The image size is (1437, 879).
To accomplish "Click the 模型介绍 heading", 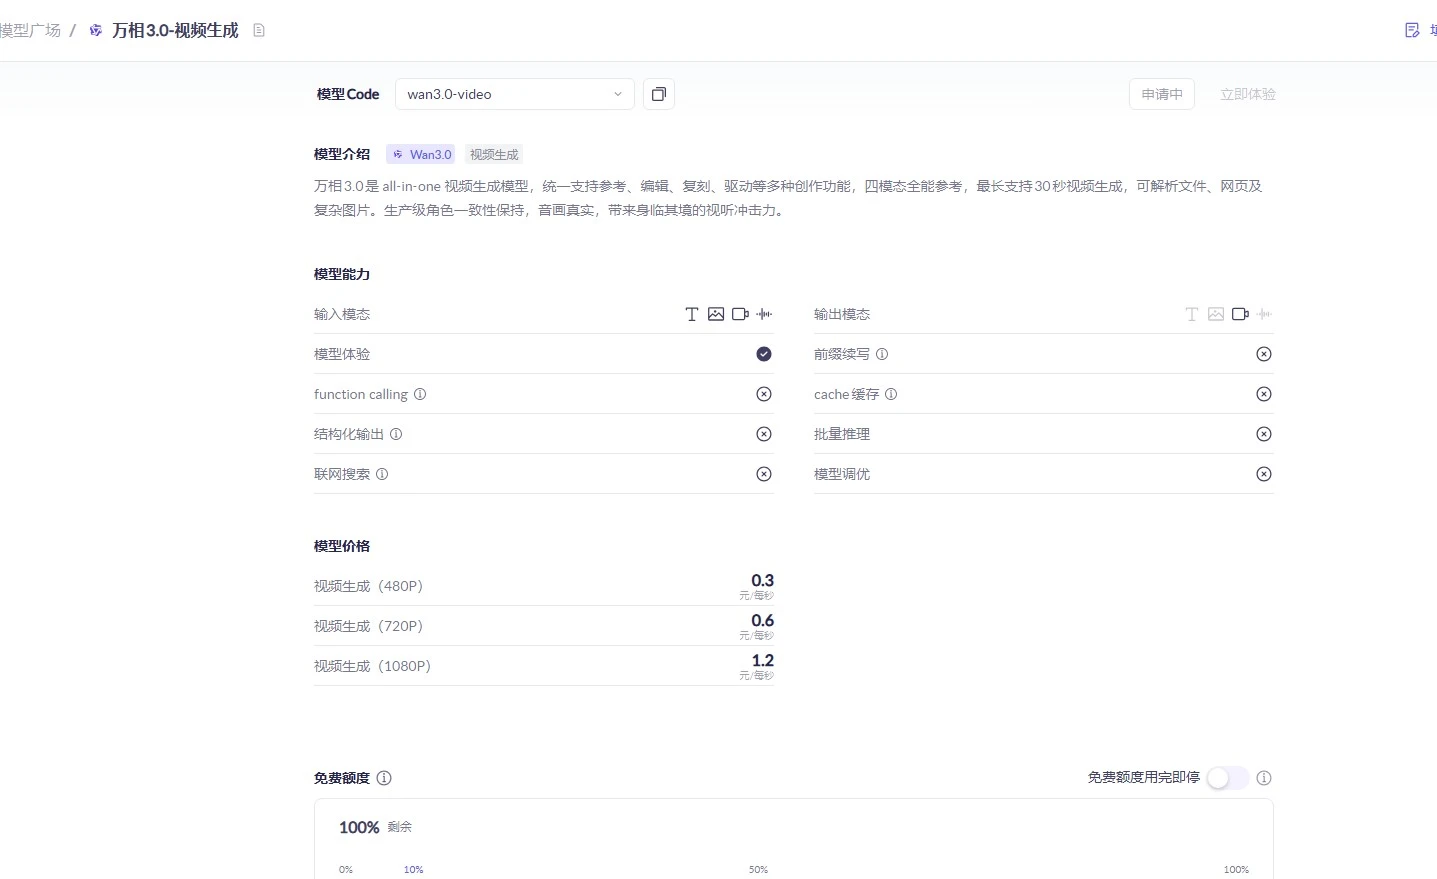I will [x=342, y=154].
